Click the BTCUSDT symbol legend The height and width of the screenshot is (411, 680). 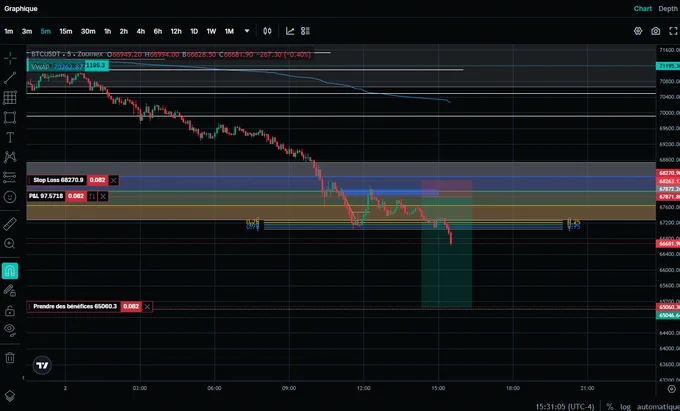[x=67, y=55]
